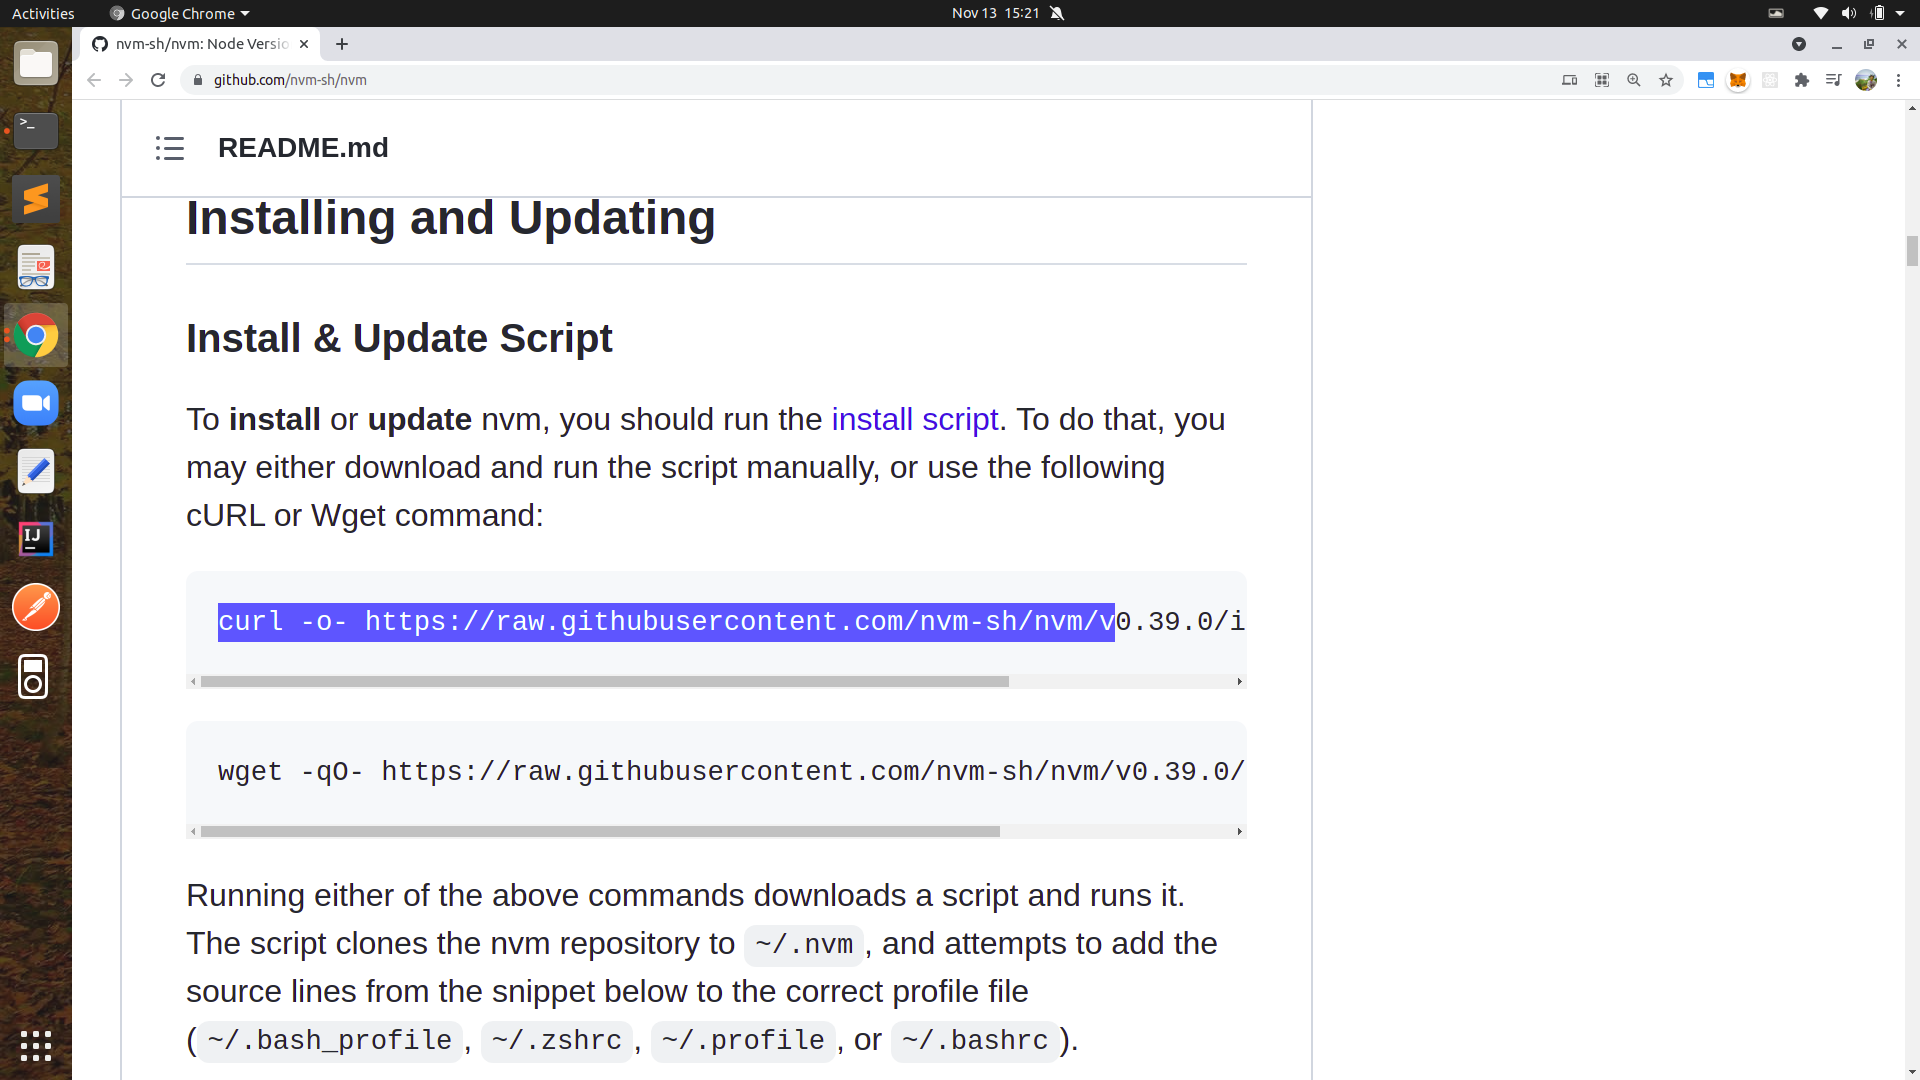
Task: Launch Sublime Text from the dock
Action: pyautogui.click(x=36, y=199)
